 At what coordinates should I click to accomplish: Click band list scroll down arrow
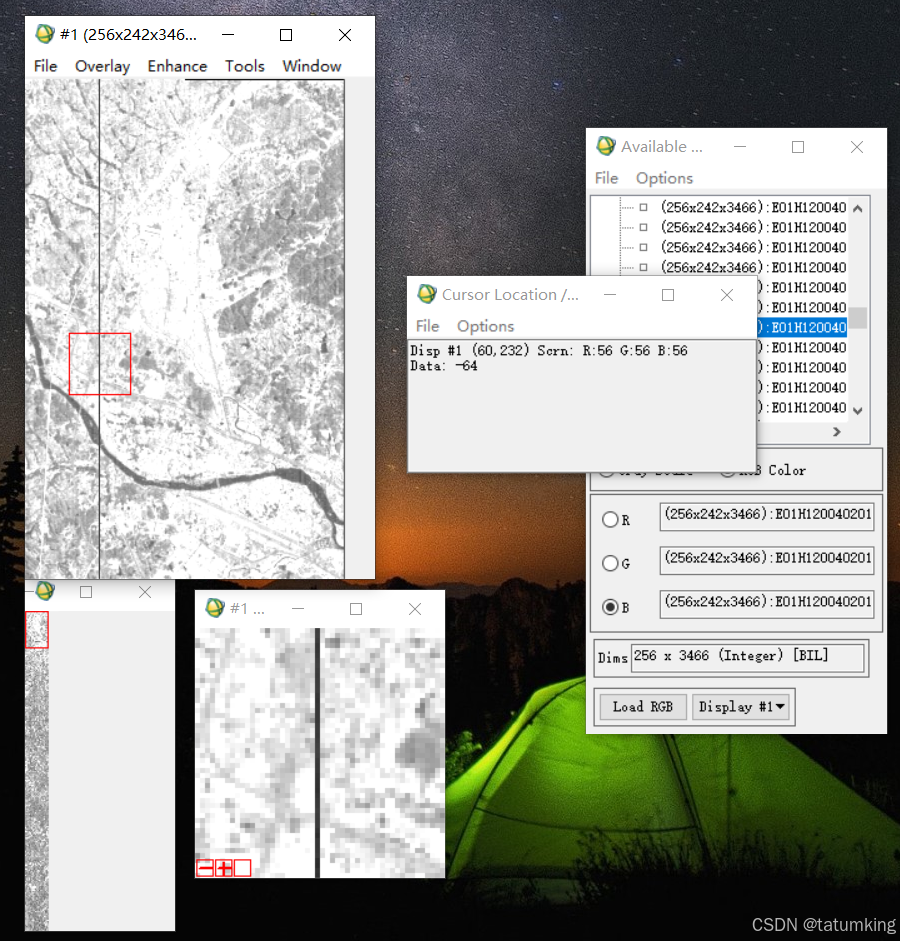(x=858, y=410)
